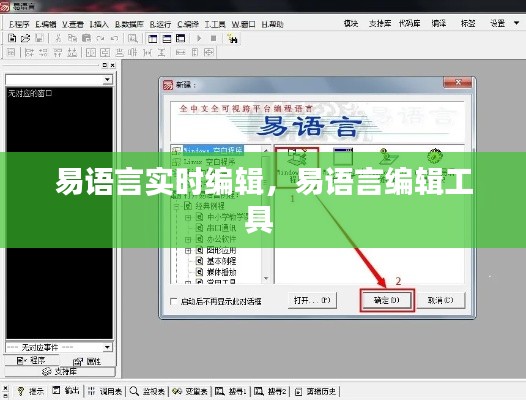Switch to the 属性 tab

[x=87, y=361]
